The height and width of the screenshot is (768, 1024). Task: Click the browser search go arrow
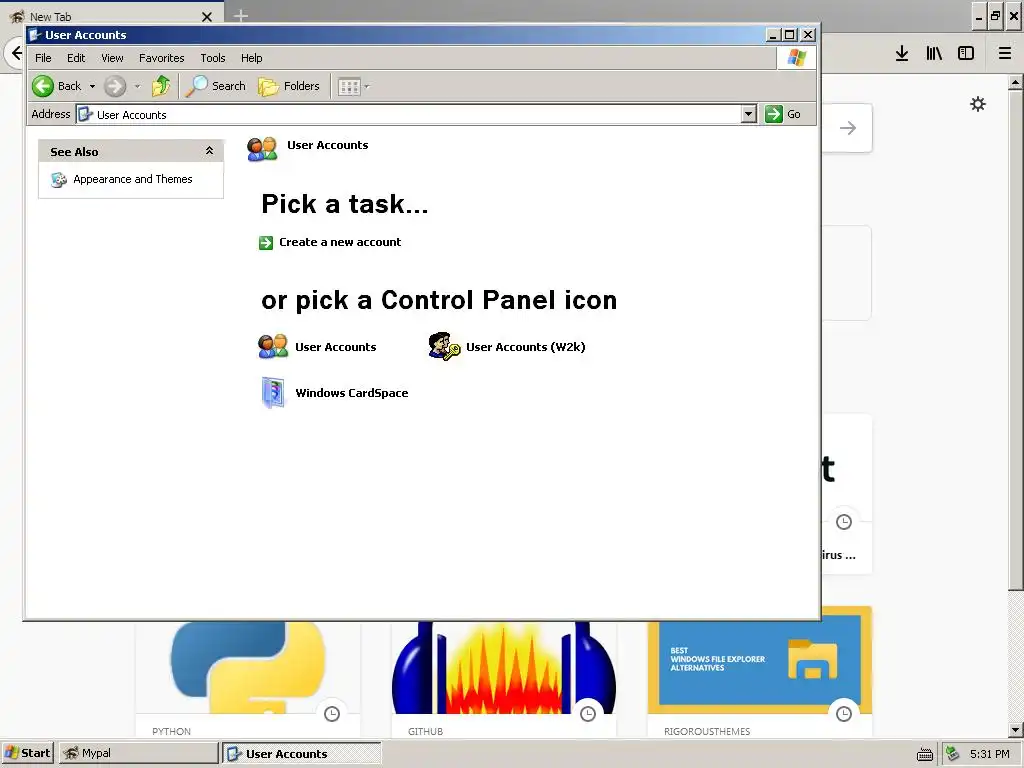click(848, 128)
